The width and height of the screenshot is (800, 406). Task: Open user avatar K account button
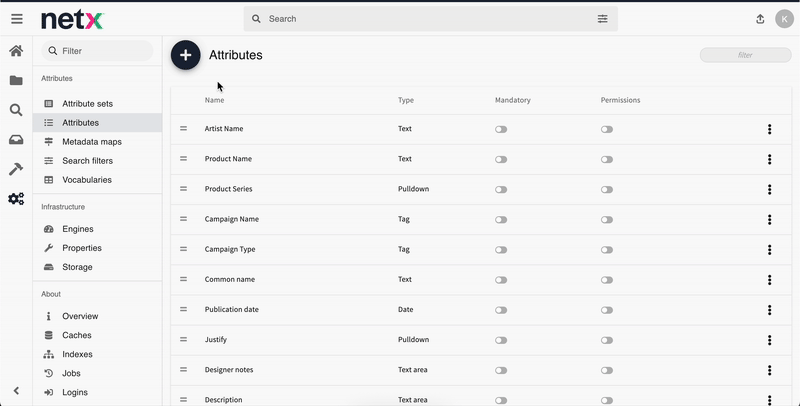click(783, 19)
